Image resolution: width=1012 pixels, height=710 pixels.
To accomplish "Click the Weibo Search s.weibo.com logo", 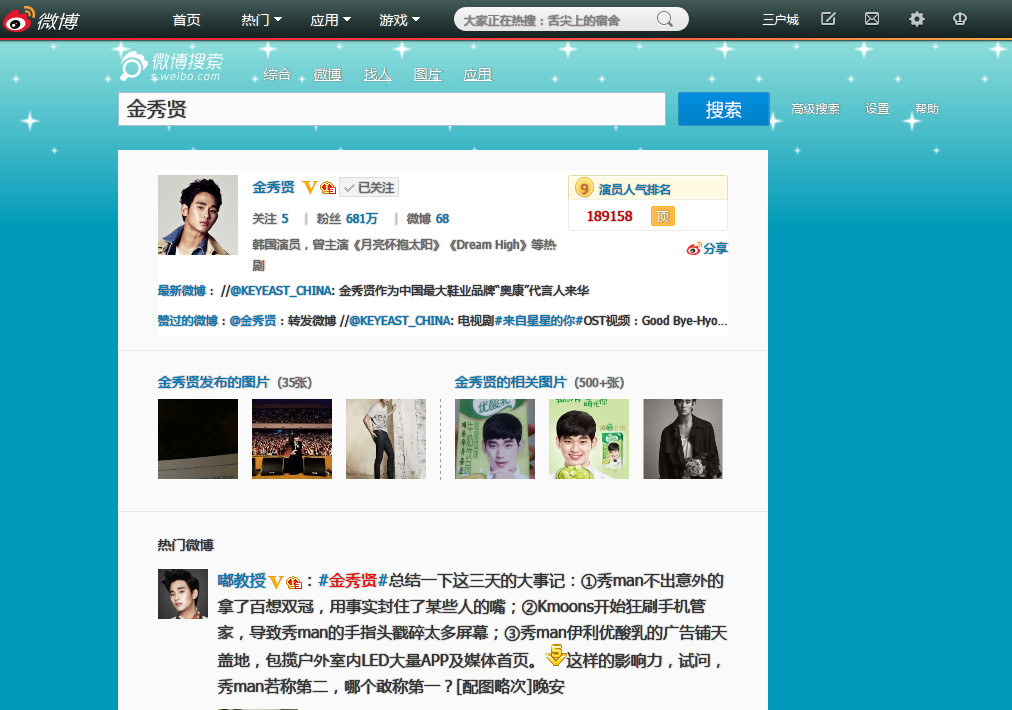I will (x=171, y=66).
